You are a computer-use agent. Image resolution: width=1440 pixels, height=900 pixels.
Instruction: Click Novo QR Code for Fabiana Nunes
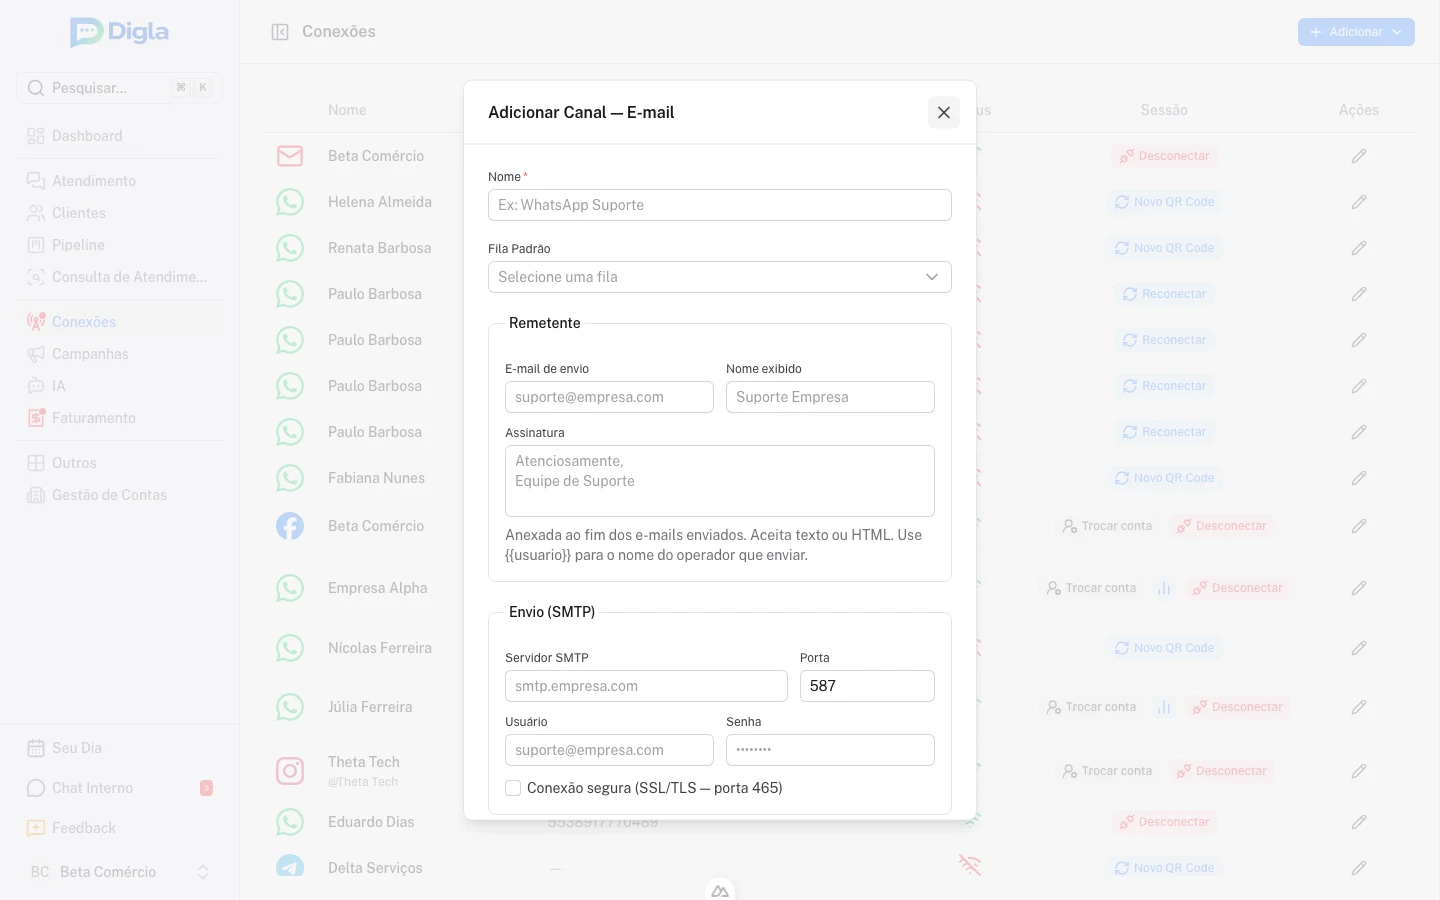[1164, 478]
